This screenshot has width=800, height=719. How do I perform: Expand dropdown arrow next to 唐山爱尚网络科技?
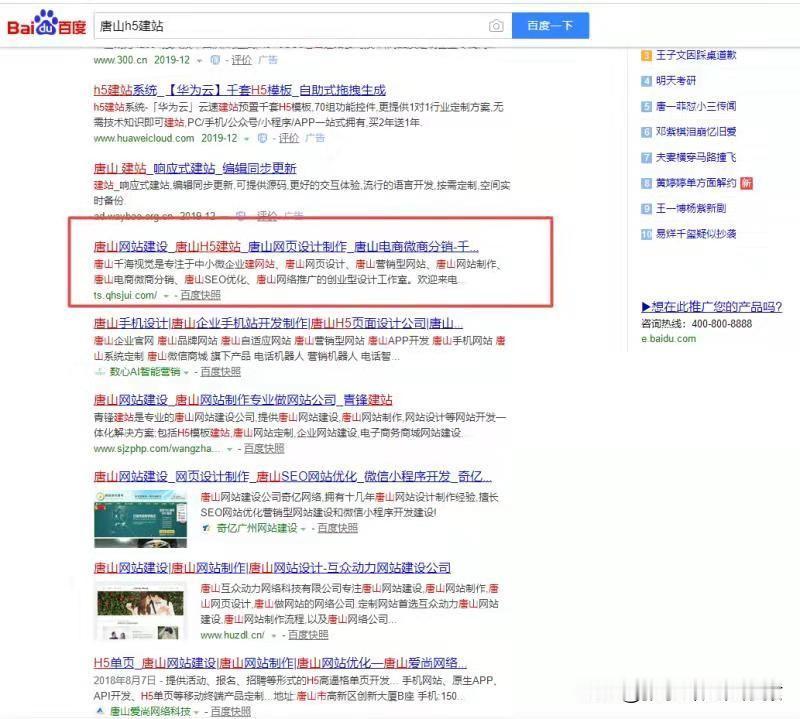196,712
